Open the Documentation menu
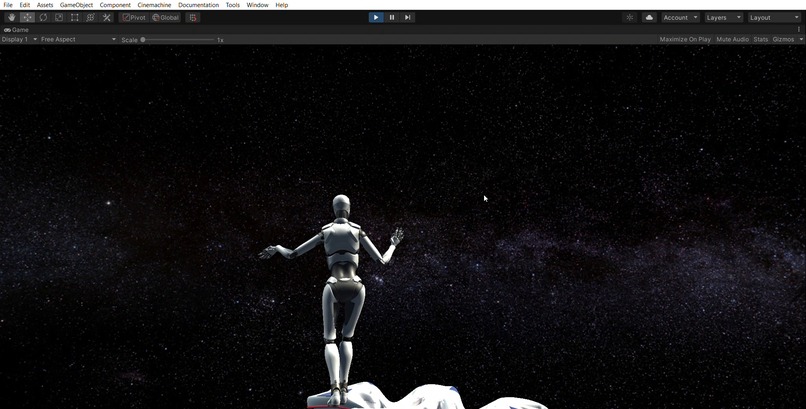 pyautogui.click(x=198, y=5)
